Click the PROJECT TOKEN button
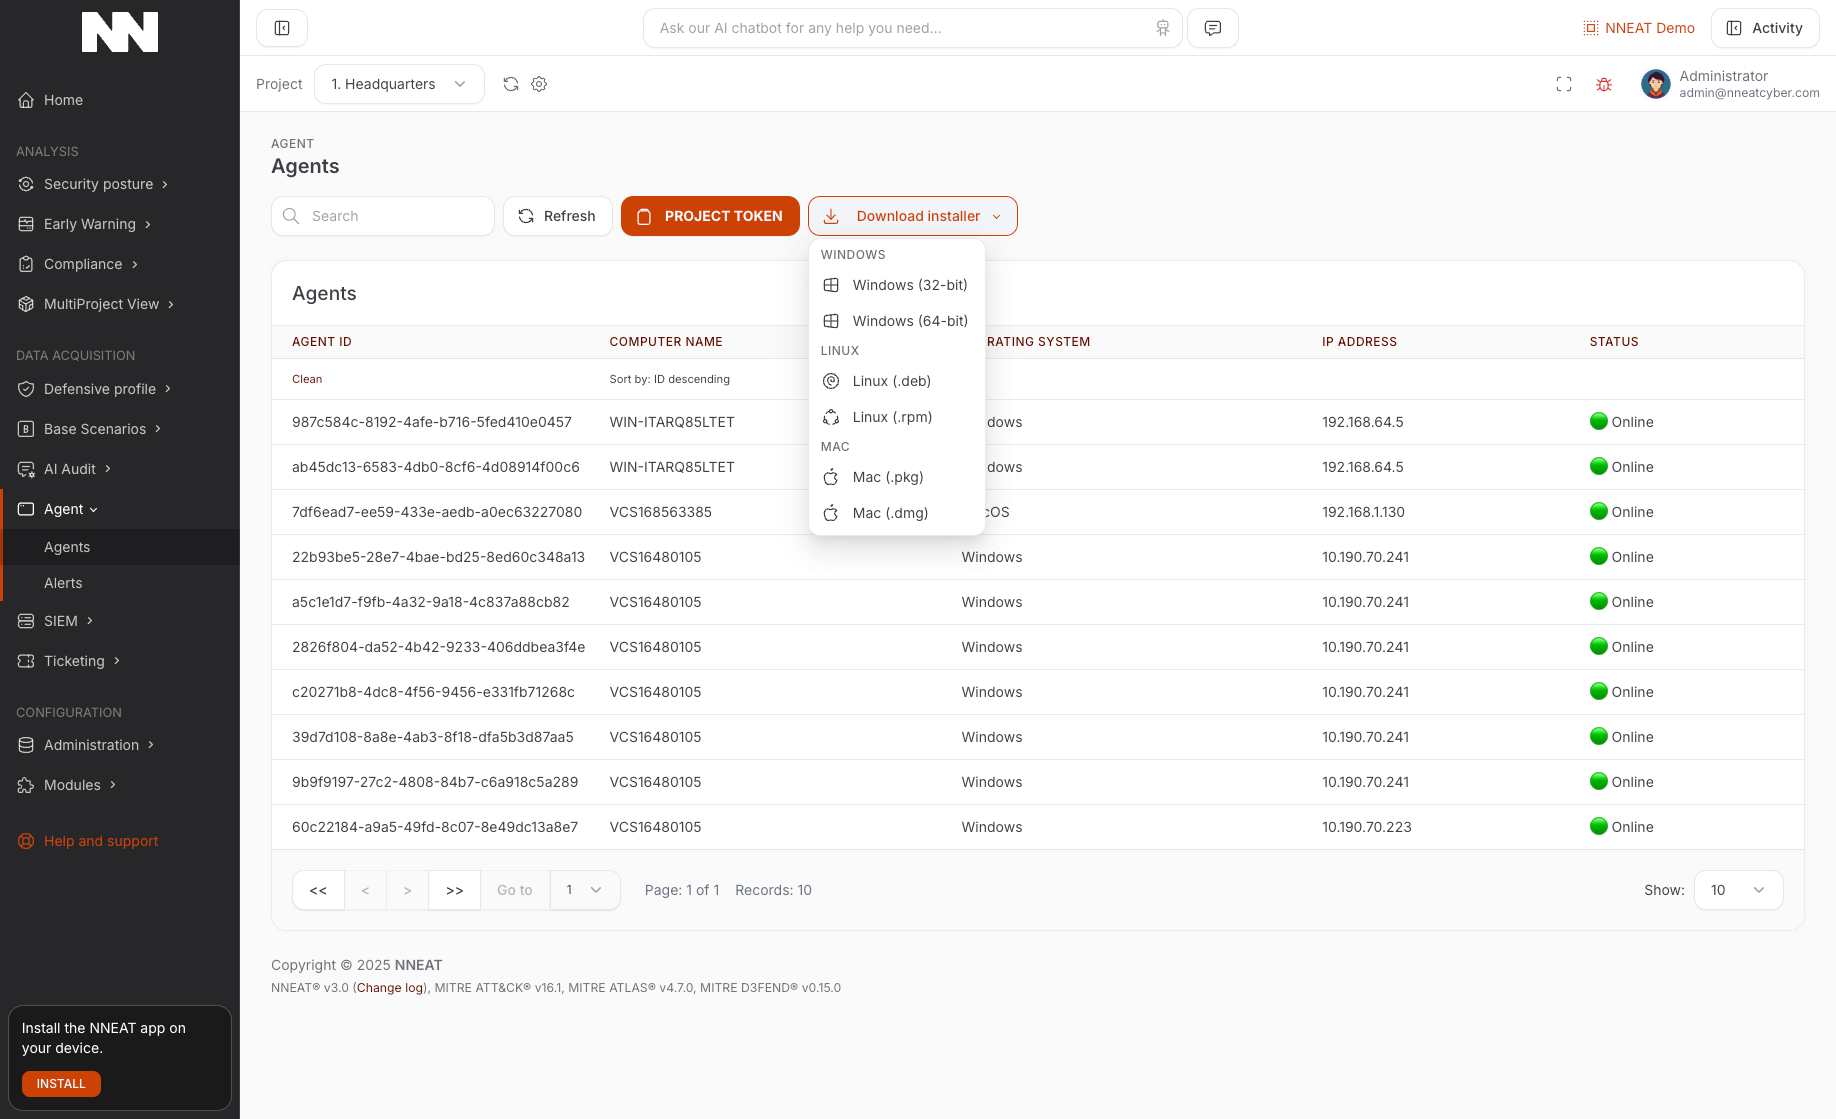This screenshot has width=1836, height=1119. pos(710,216)
